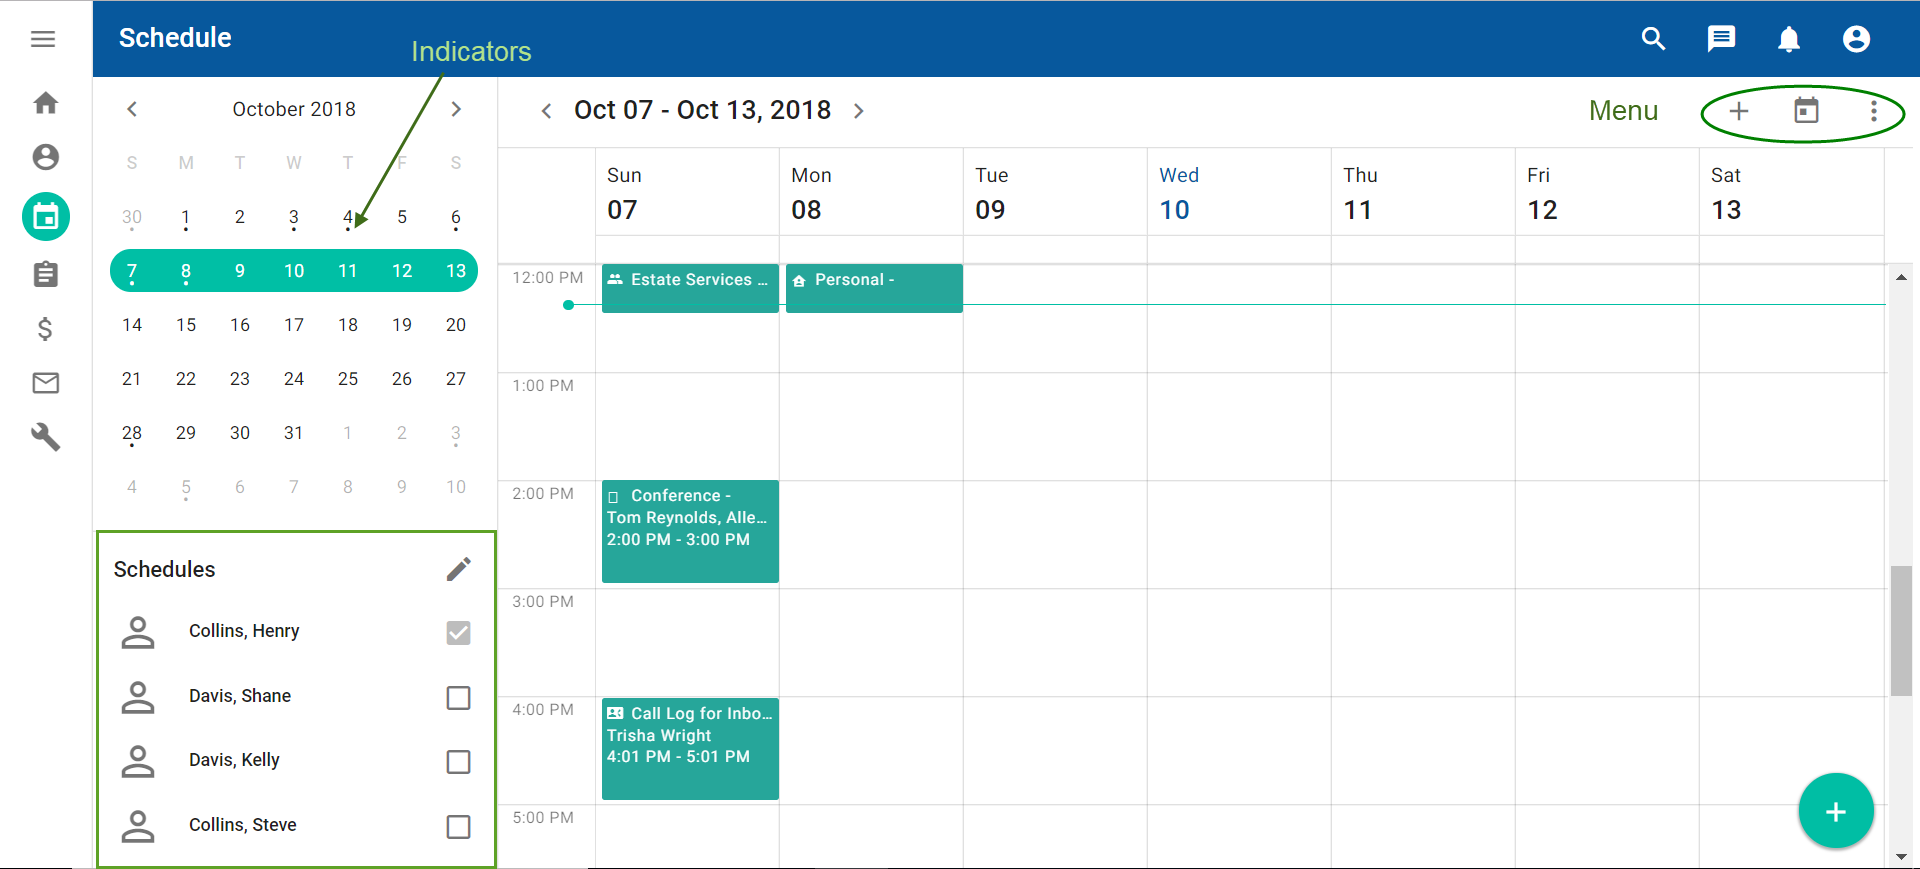
Task: Open the calendar view toolbar icon
Action: 1806,111
